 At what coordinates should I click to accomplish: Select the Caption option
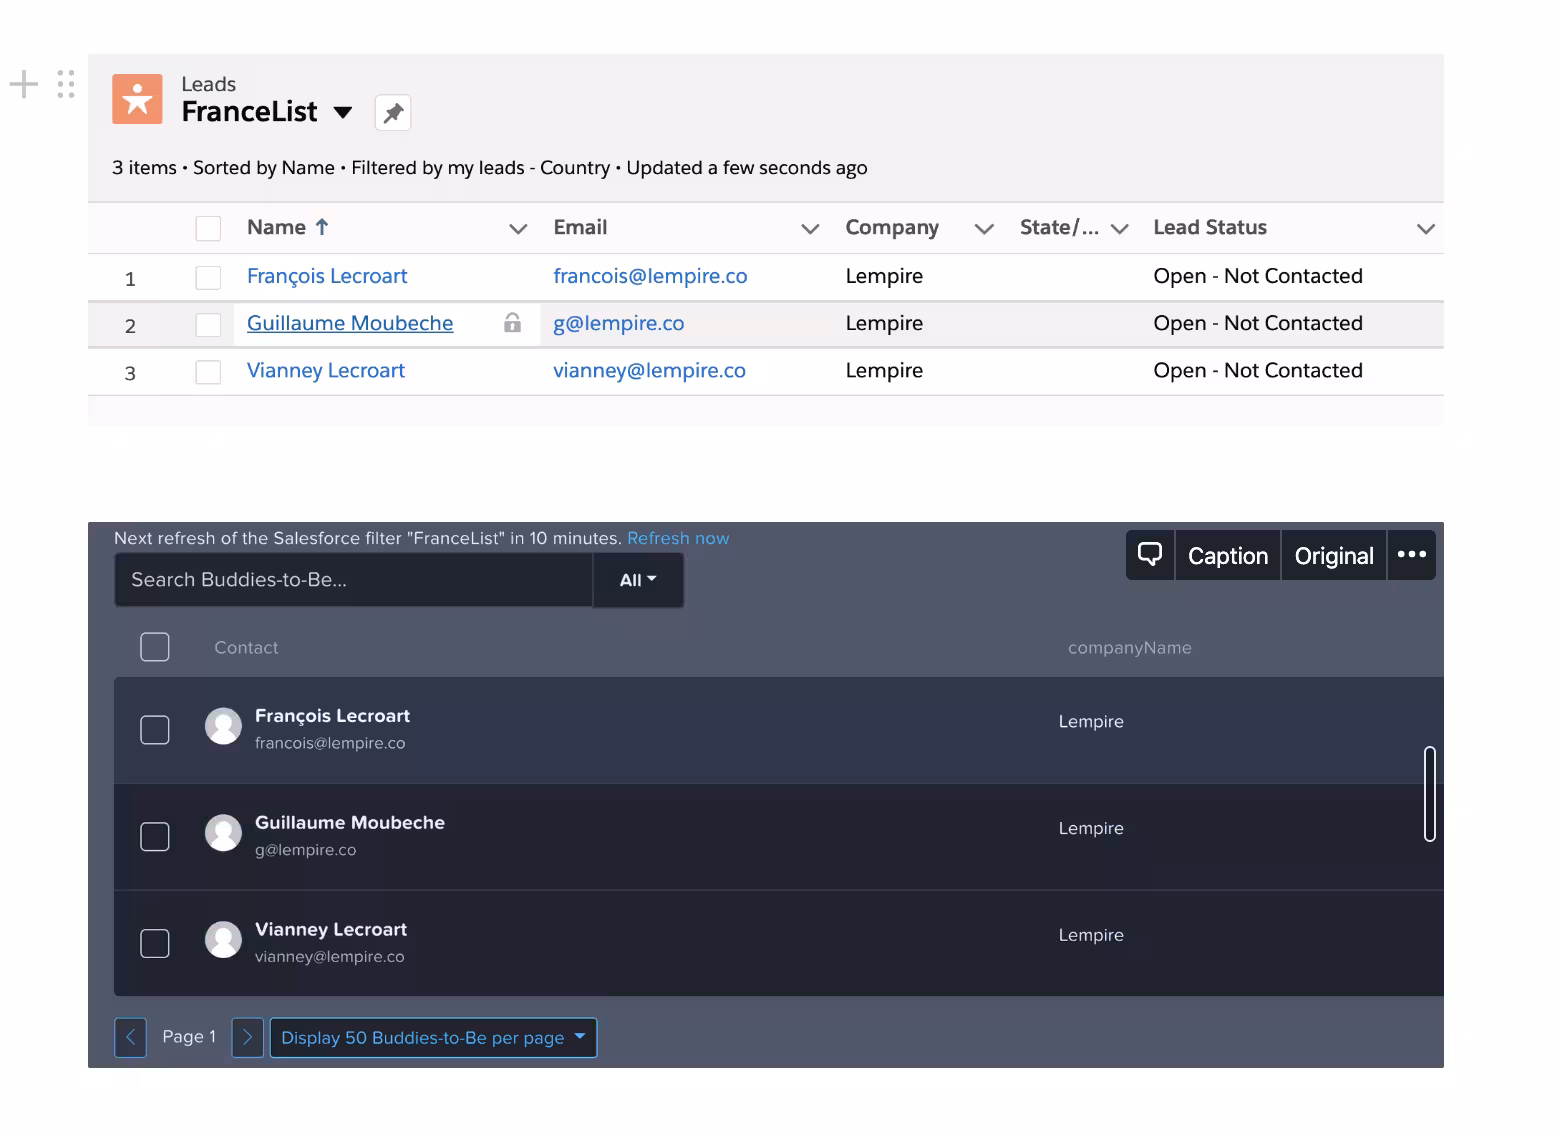tap(1227, 556)
